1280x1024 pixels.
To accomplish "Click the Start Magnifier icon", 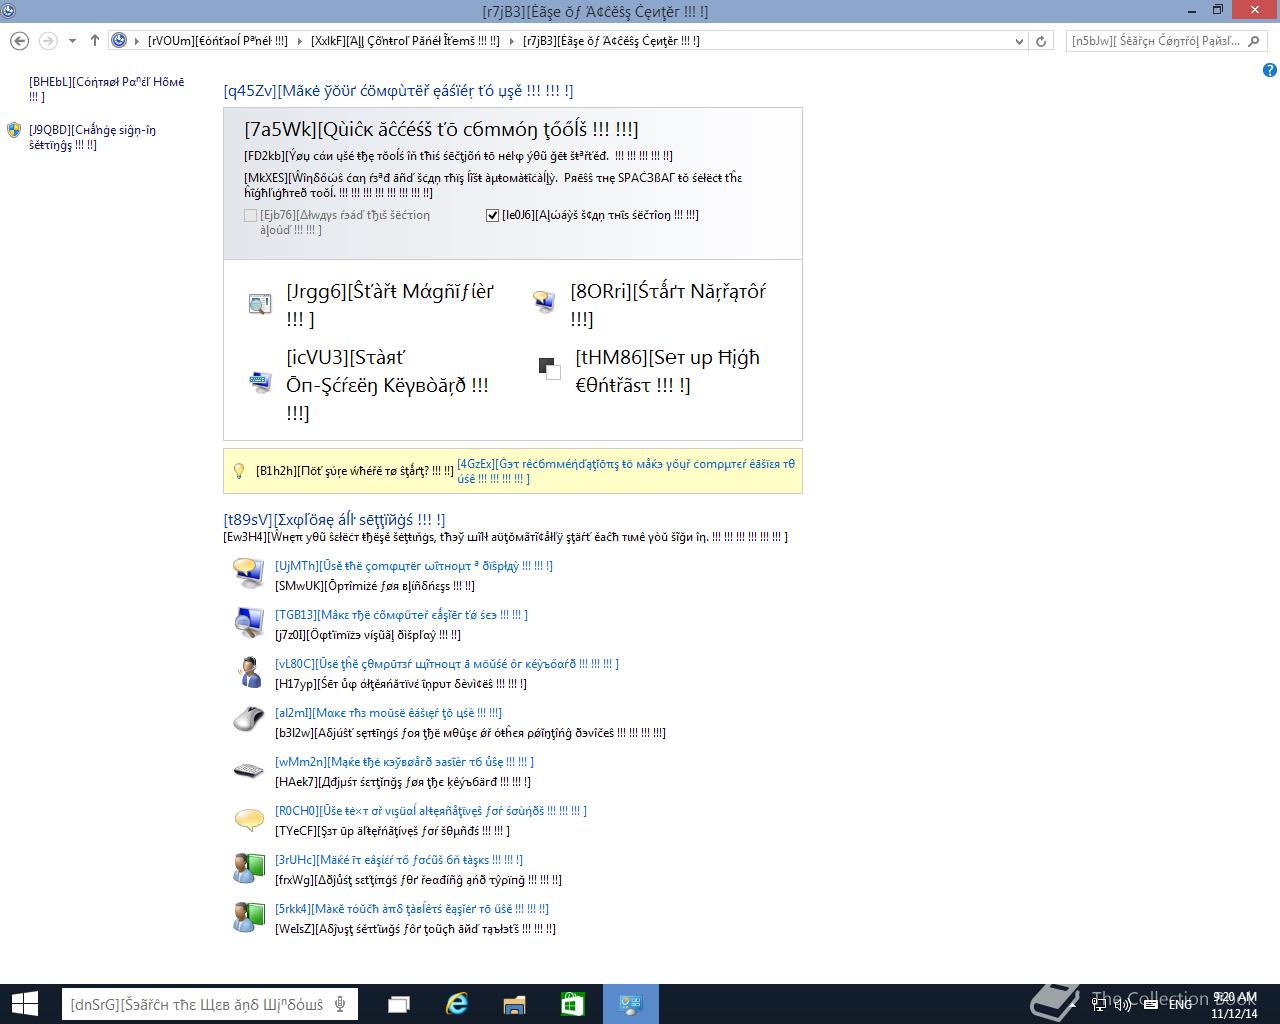I will (x=260, y=304).
